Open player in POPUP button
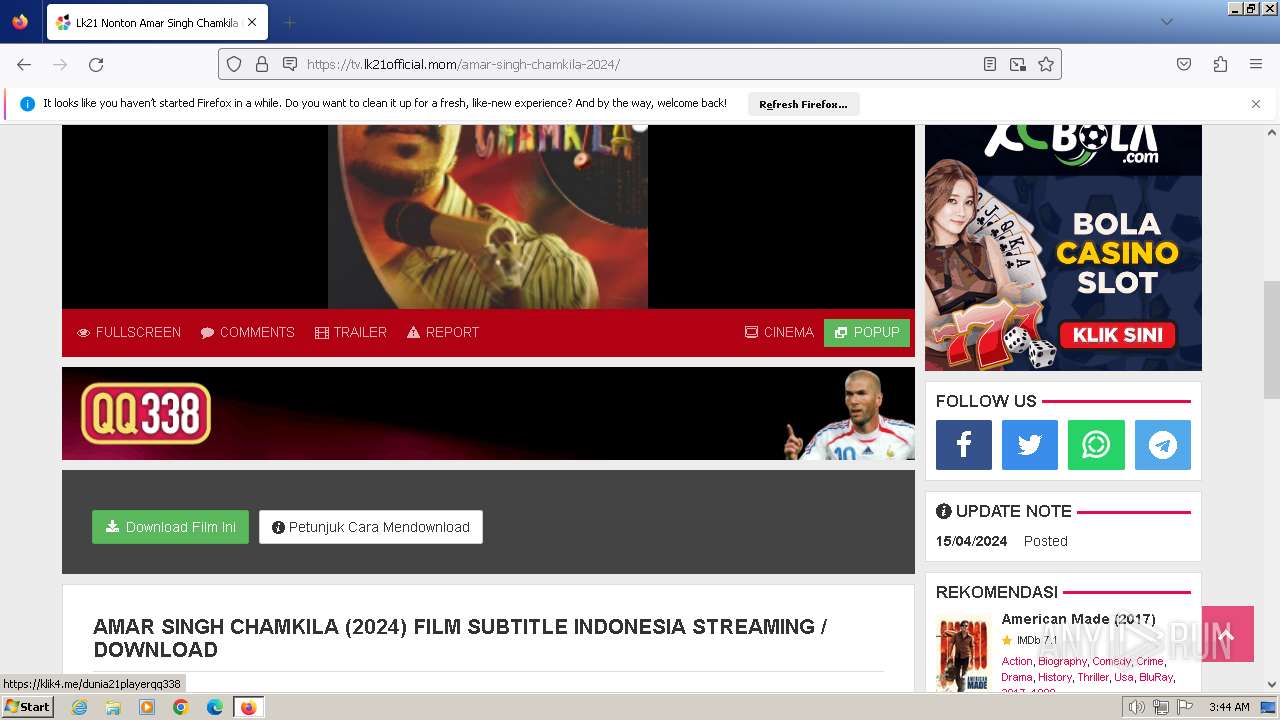Image resolution: width=1280 pixels, height=720 pixels. [867, 332]
